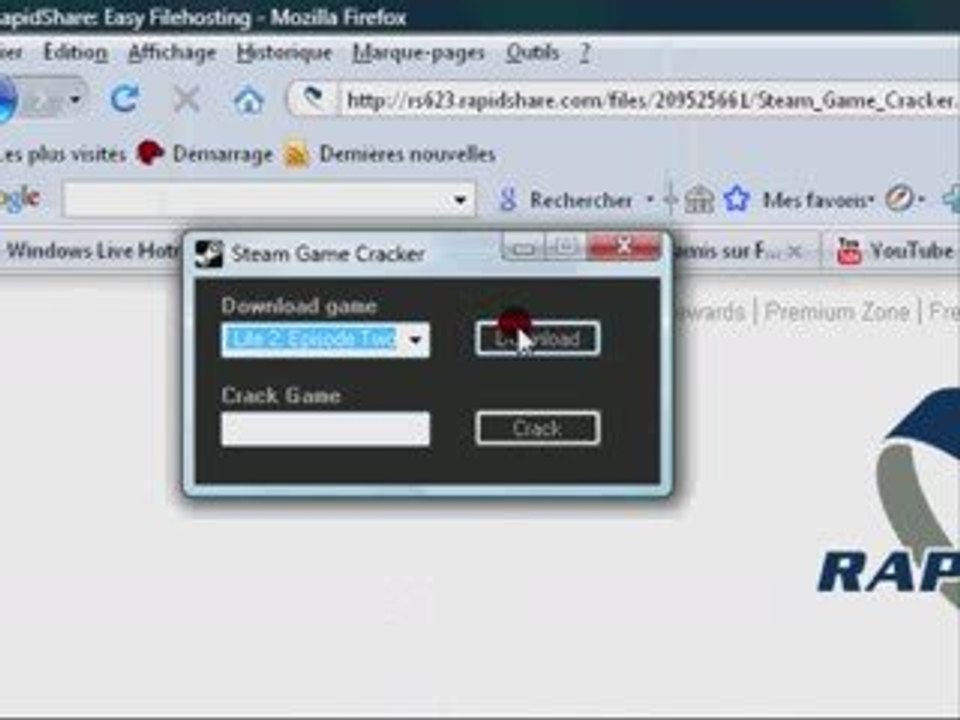Viewport: 960px width, 720px height.
Task: Open the compass icon dropdown arrow
Action: tap(920, 198)
